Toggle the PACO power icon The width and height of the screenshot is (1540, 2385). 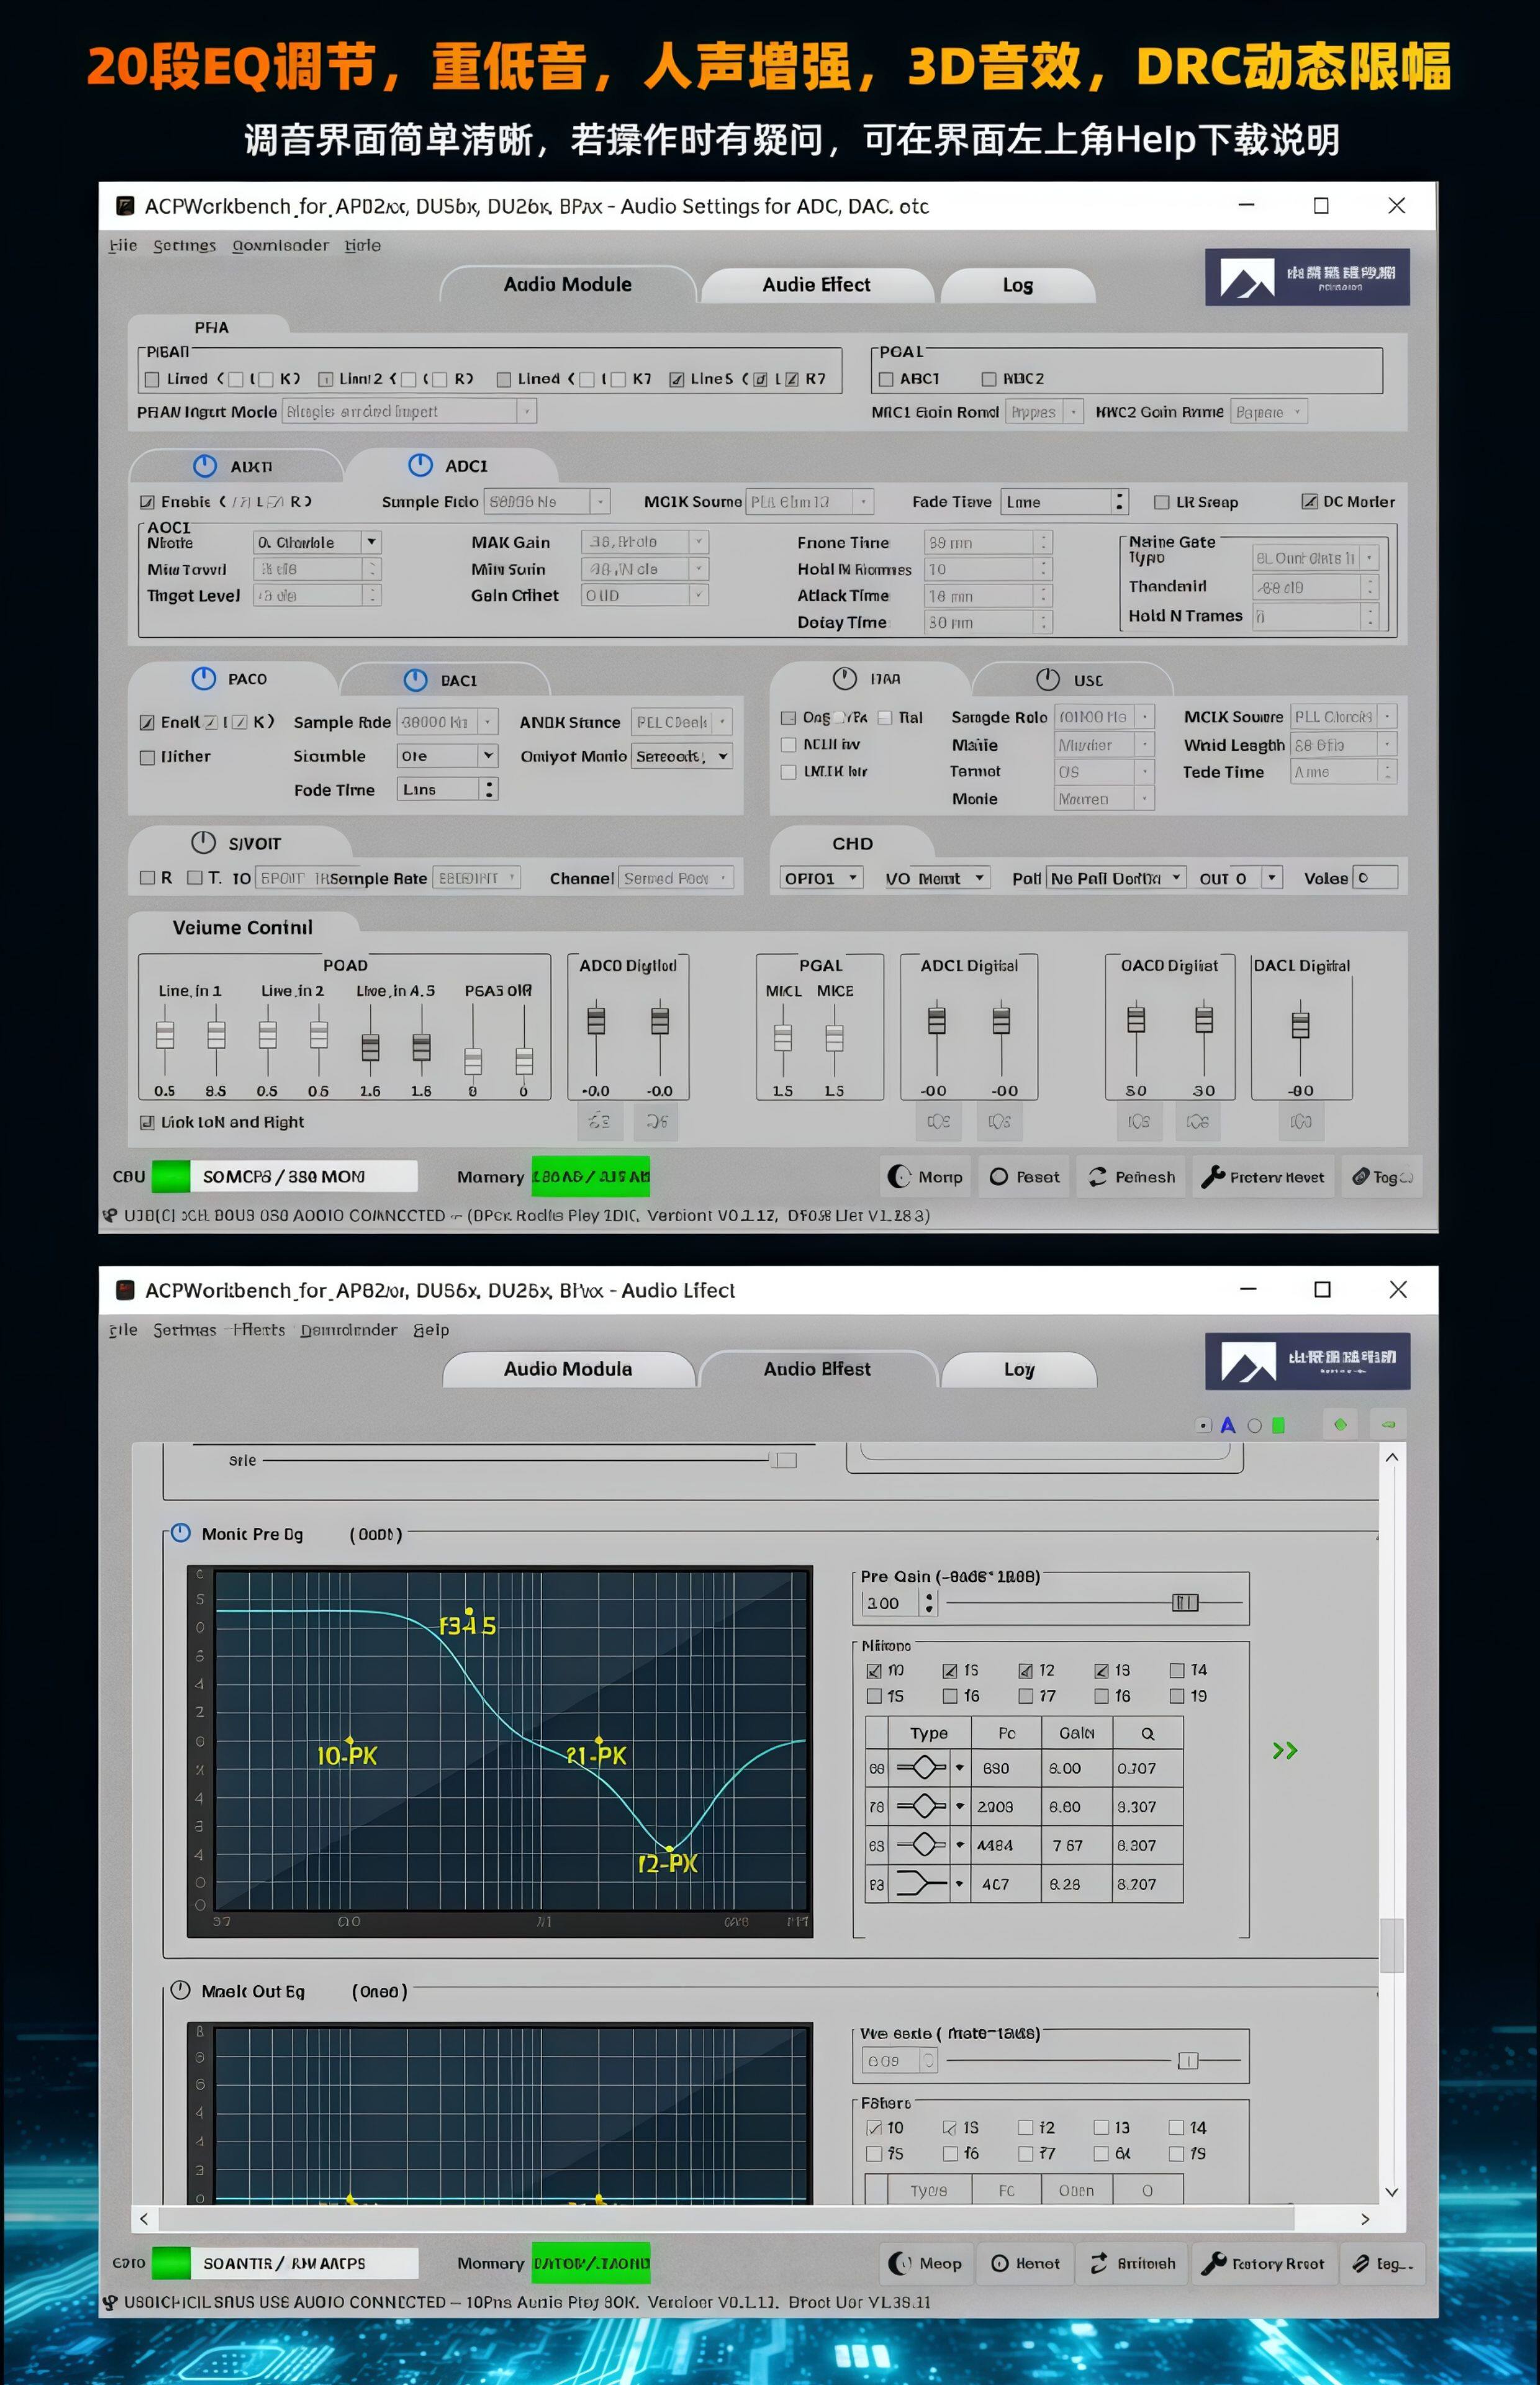[203, 678]
